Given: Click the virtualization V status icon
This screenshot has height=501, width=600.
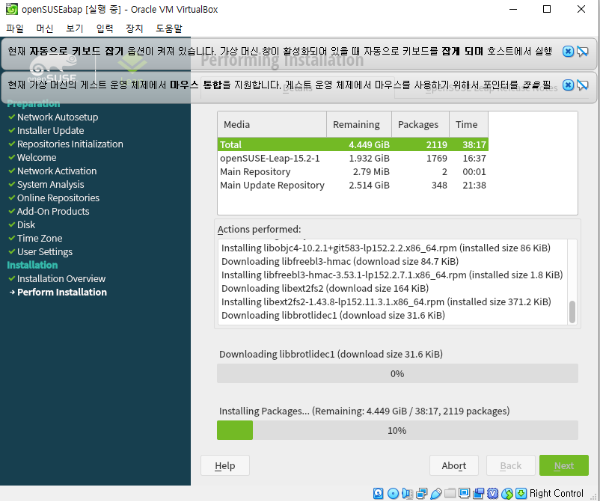Looking at the screenshot, I should click(492, 493).
